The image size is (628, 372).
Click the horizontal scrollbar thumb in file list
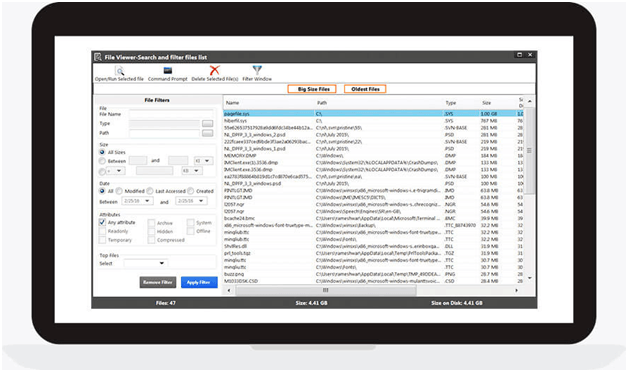326,290
